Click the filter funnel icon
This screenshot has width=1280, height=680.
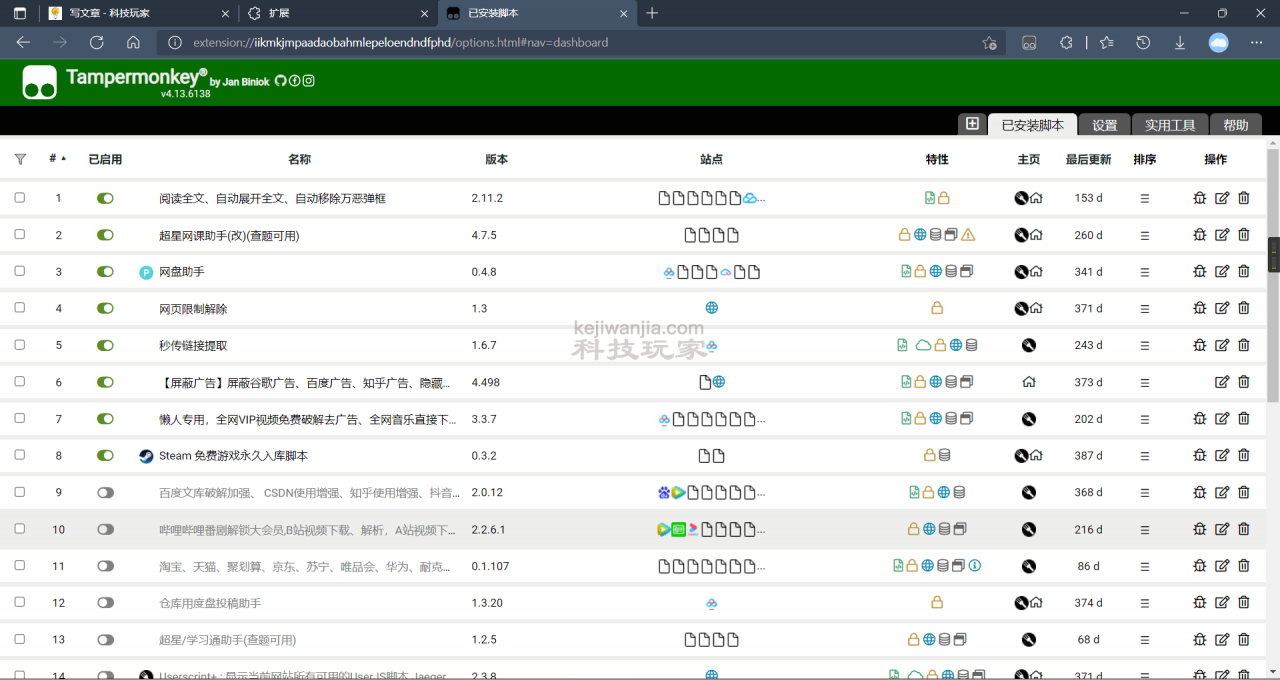pyautogui.click(x=20, y=159)
